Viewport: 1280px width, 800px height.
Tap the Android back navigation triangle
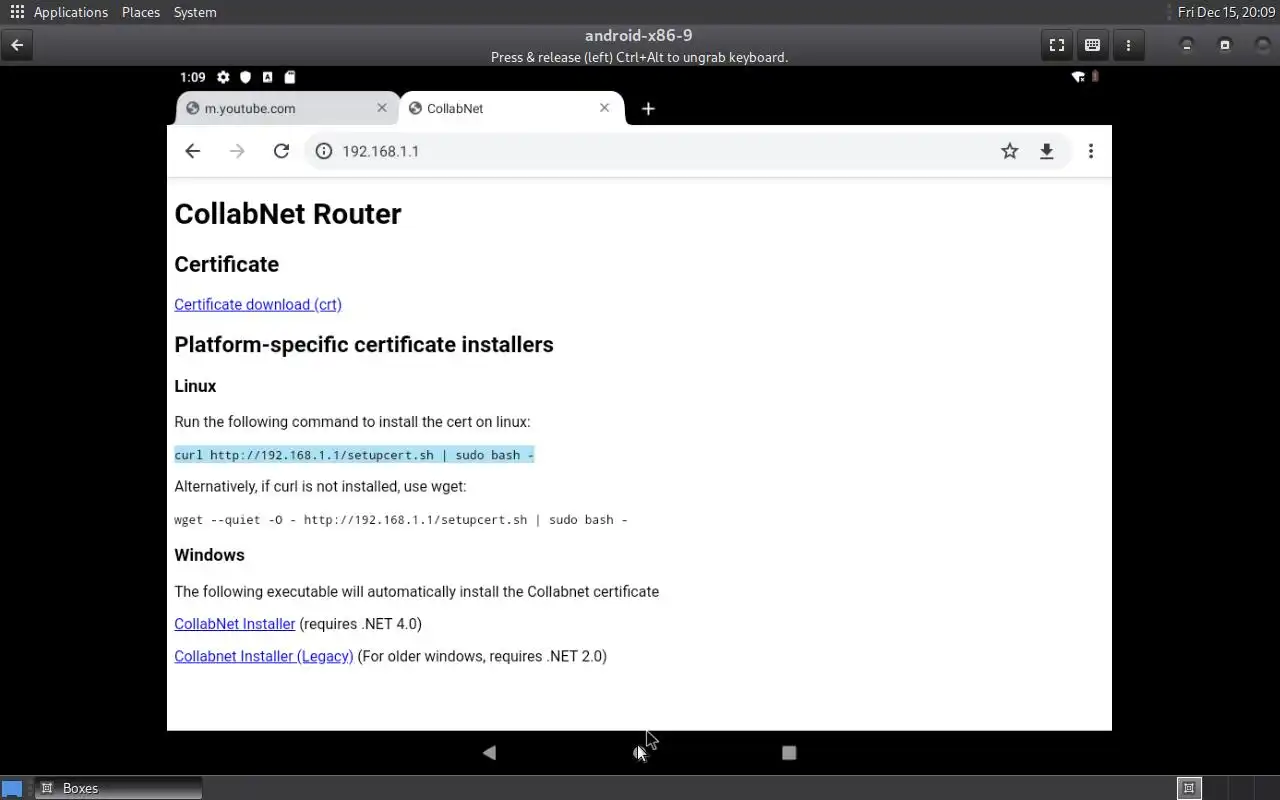pos(489,752)
